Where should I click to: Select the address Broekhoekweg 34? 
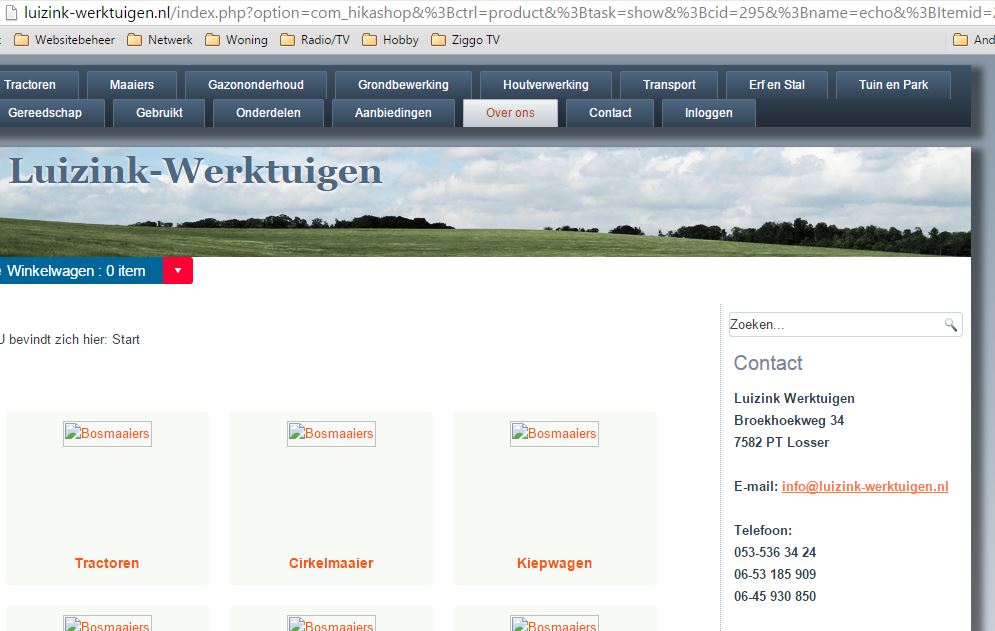(789, 420)
